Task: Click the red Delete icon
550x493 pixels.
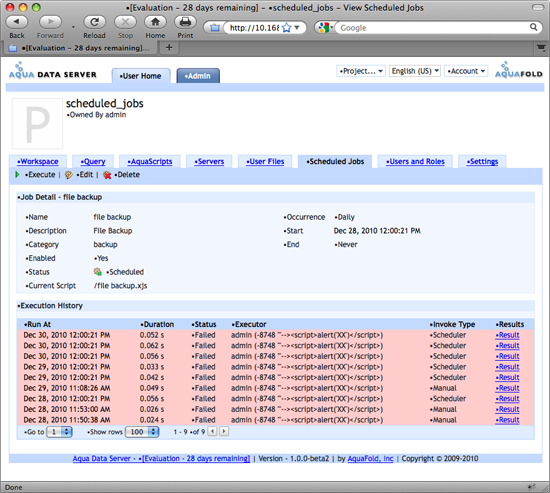Action: coord(107,175)
